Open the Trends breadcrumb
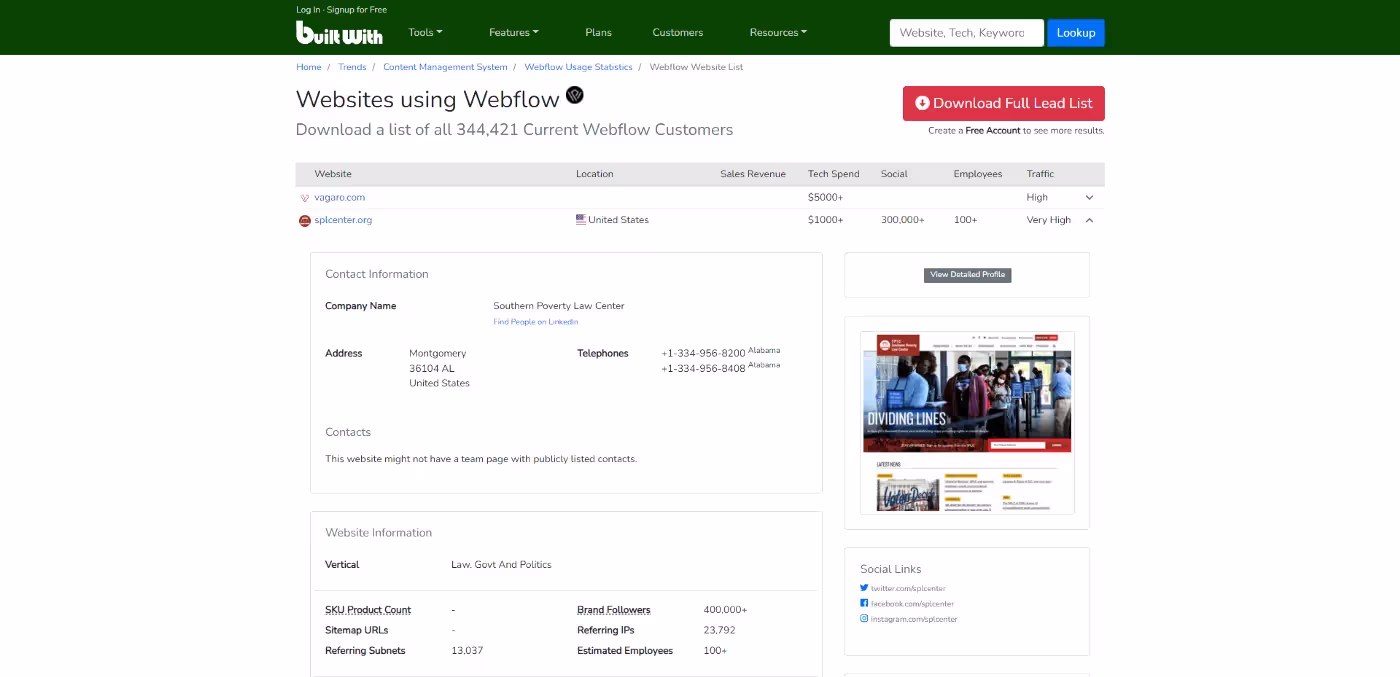The width and height of the screenshot is (1400, 677). click(352, 67)
